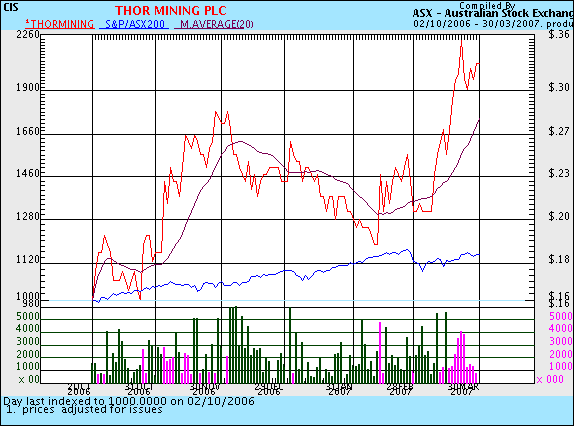The height and width of the screenshot is (426, 574).
Task: Click the $.30 right axis price
Action: 559,87
